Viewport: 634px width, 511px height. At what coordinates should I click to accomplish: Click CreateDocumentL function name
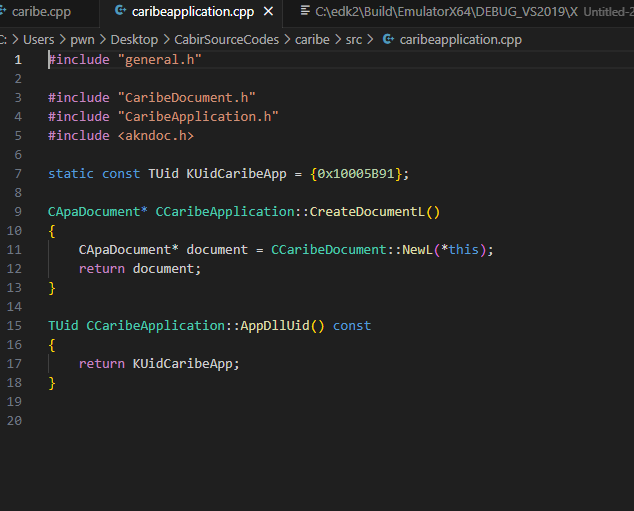click(x=367, y=212)
